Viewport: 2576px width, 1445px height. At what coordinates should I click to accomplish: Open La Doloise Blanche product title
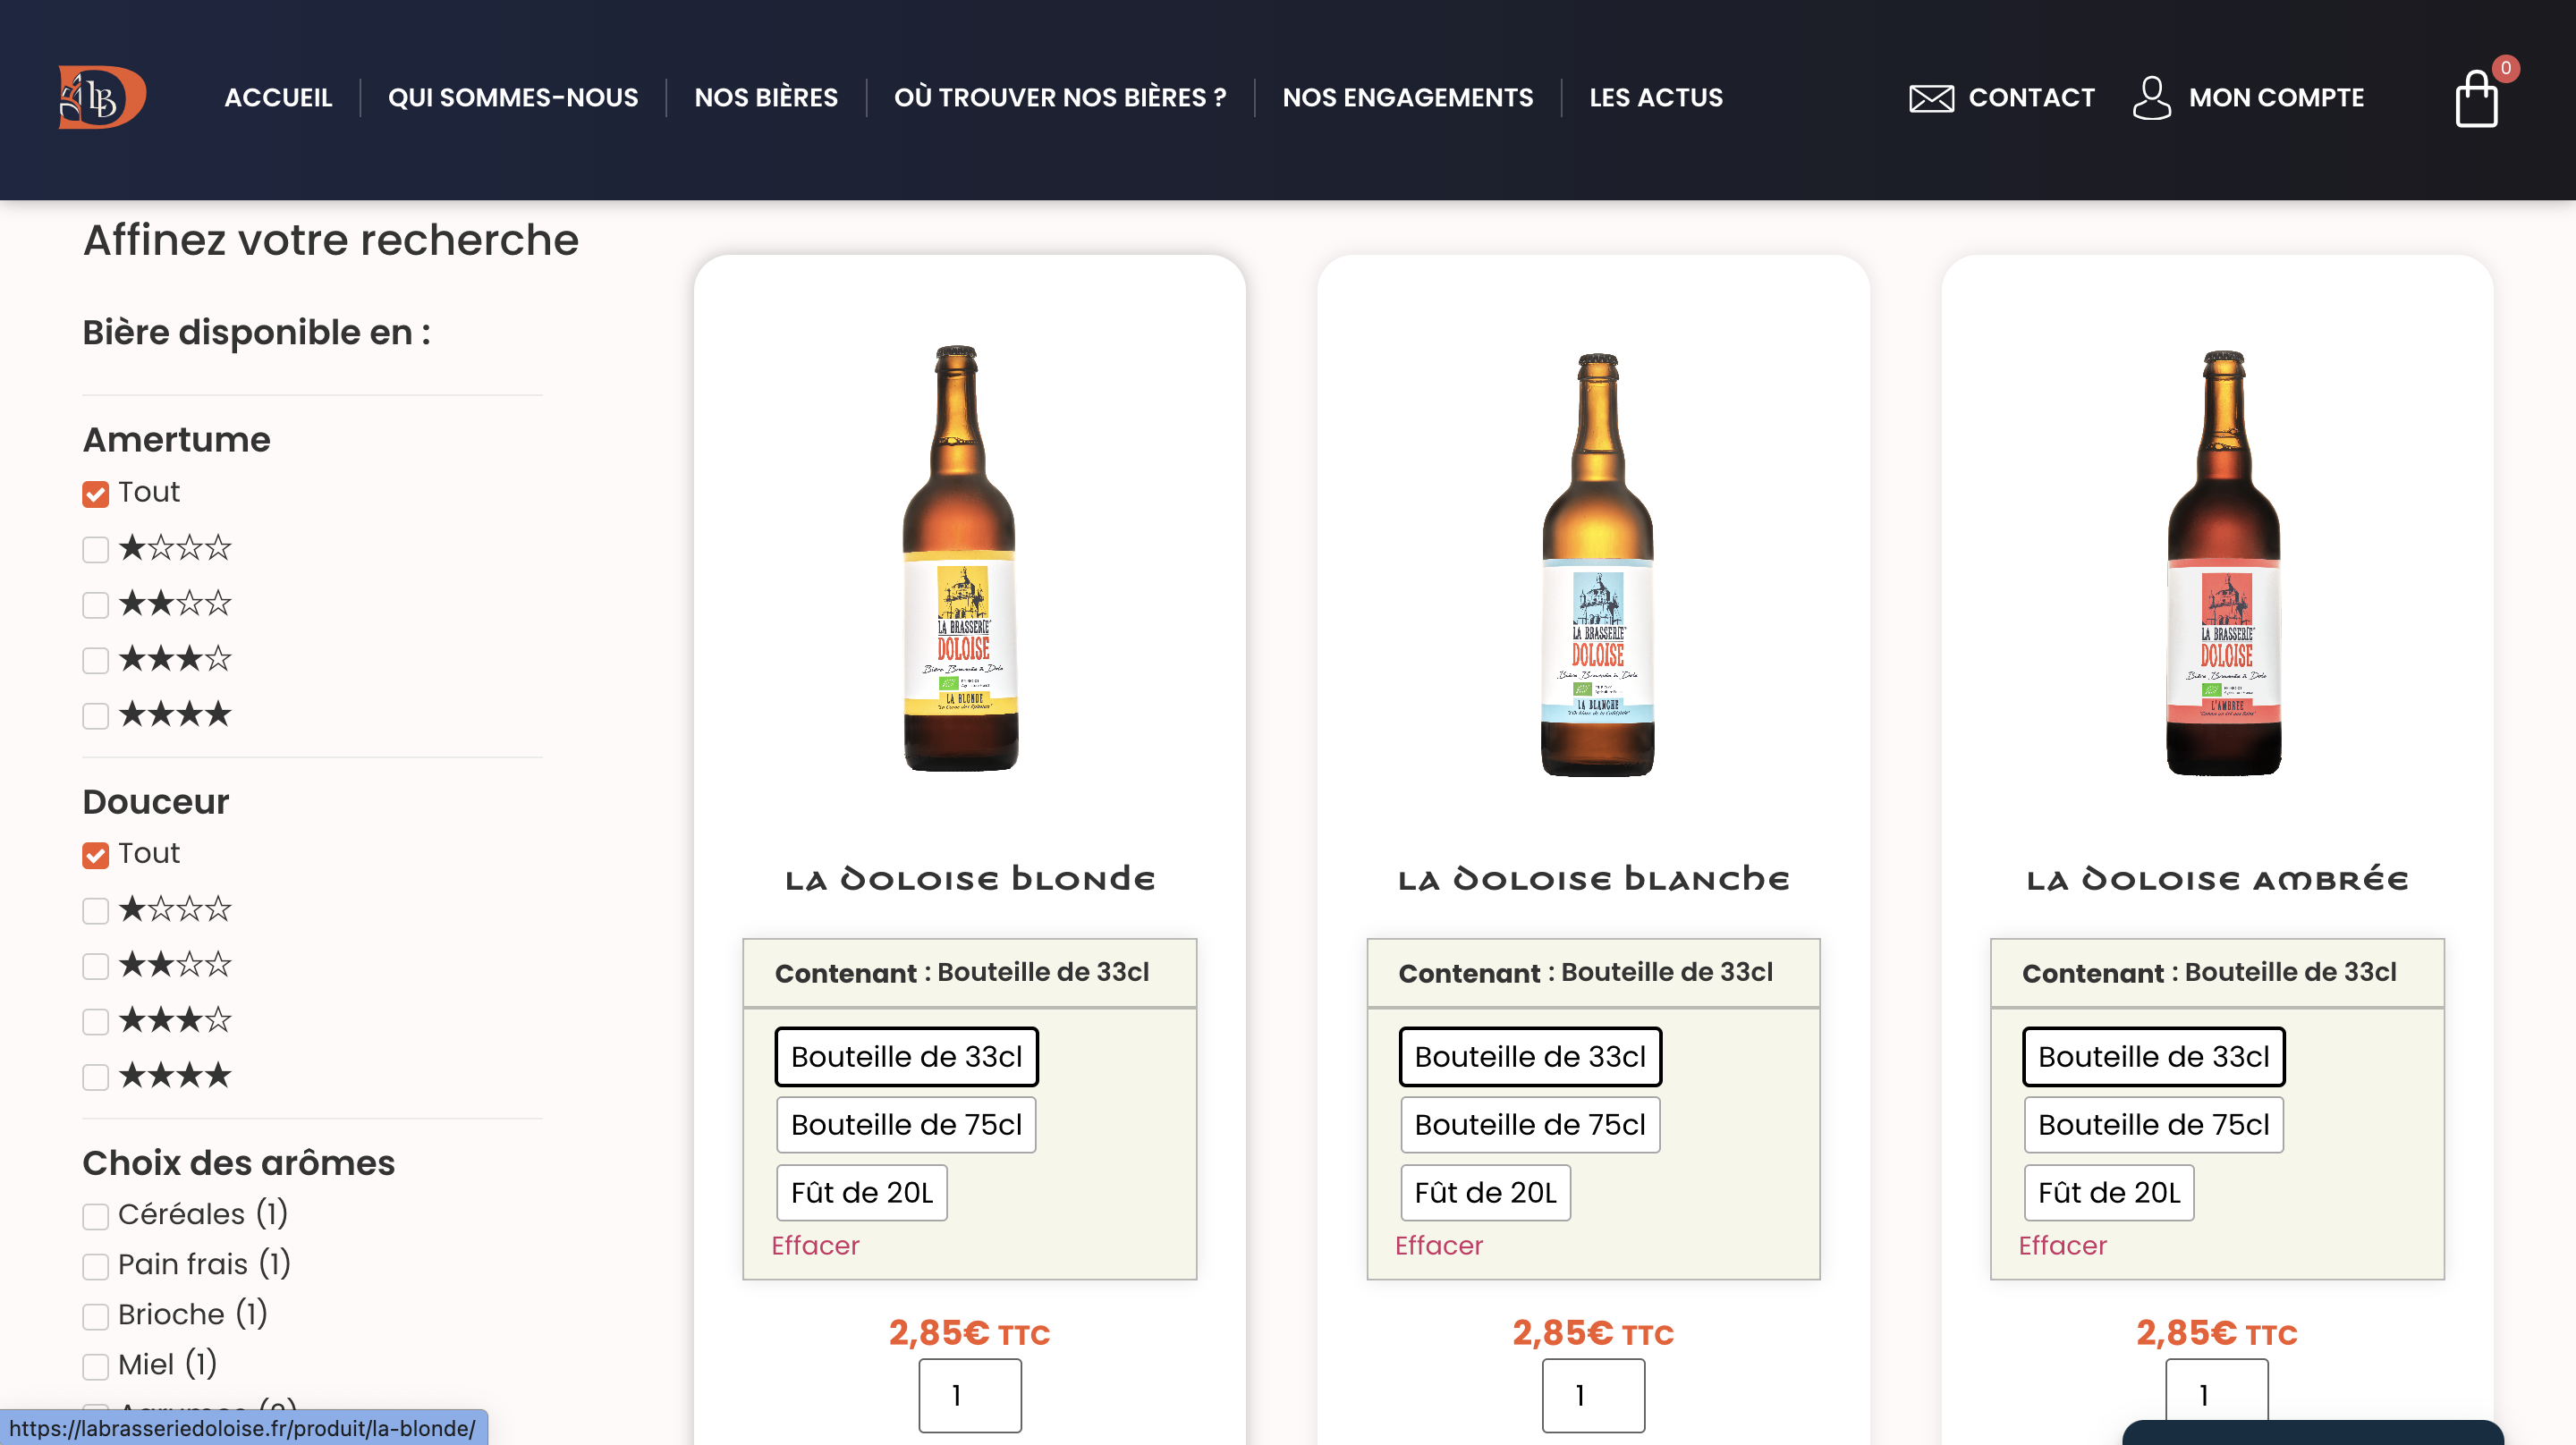(x=1593, y=880)
